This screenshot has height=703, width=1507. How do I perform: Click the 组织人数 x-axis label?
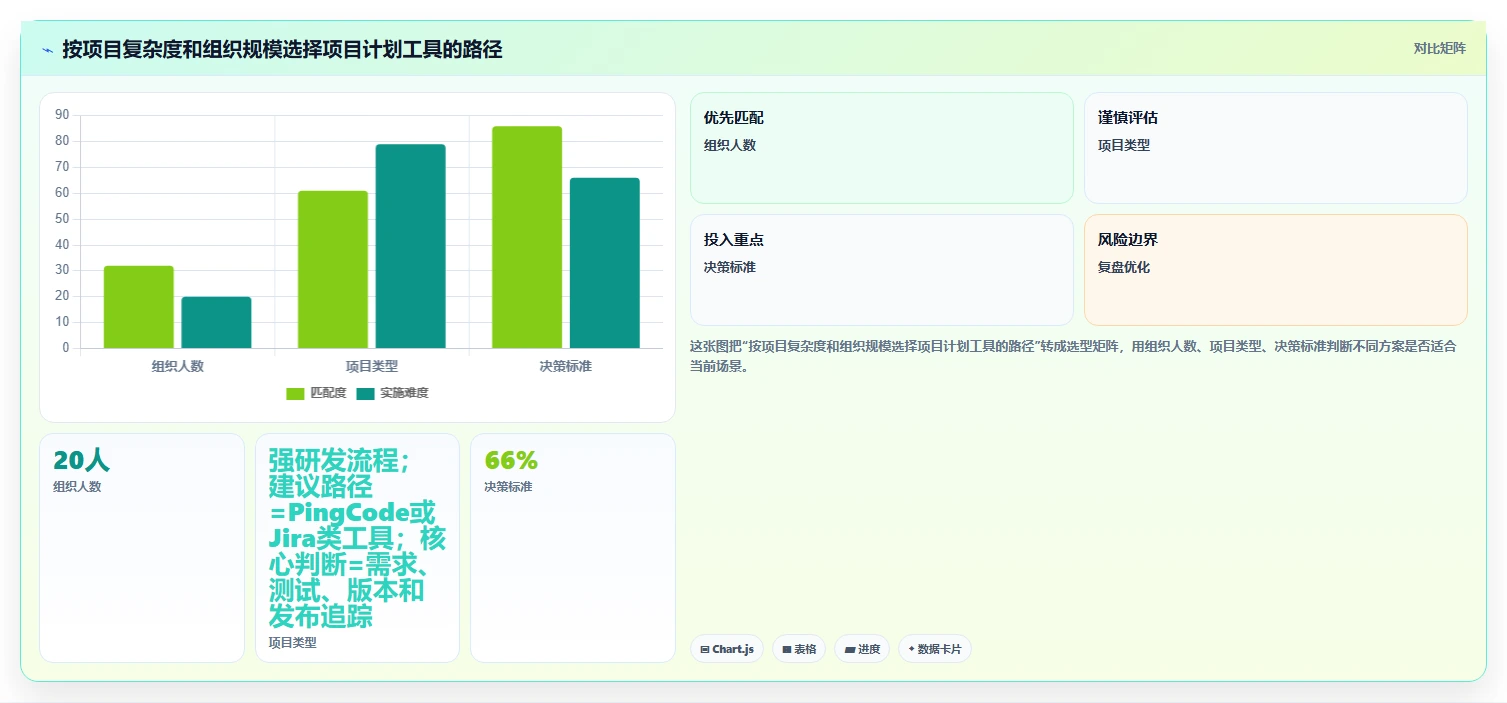[178, 366]
